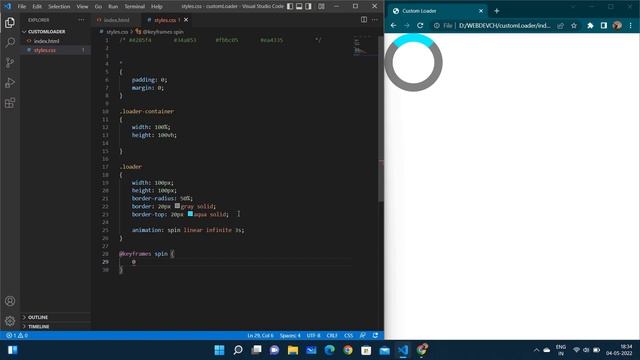Click the aqua color swatch on border-top line

[190, 213]
